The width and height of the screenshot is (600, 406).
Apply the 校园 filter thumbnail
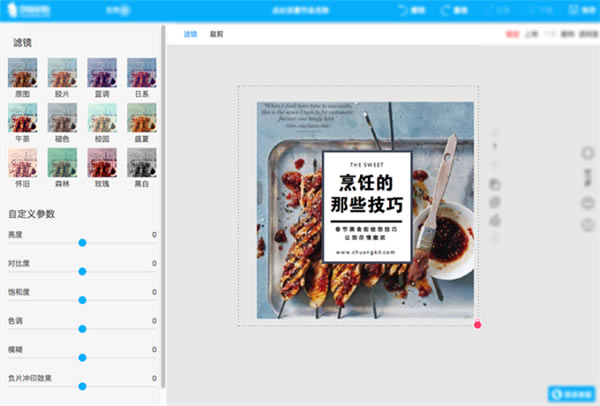click(102, 117)
